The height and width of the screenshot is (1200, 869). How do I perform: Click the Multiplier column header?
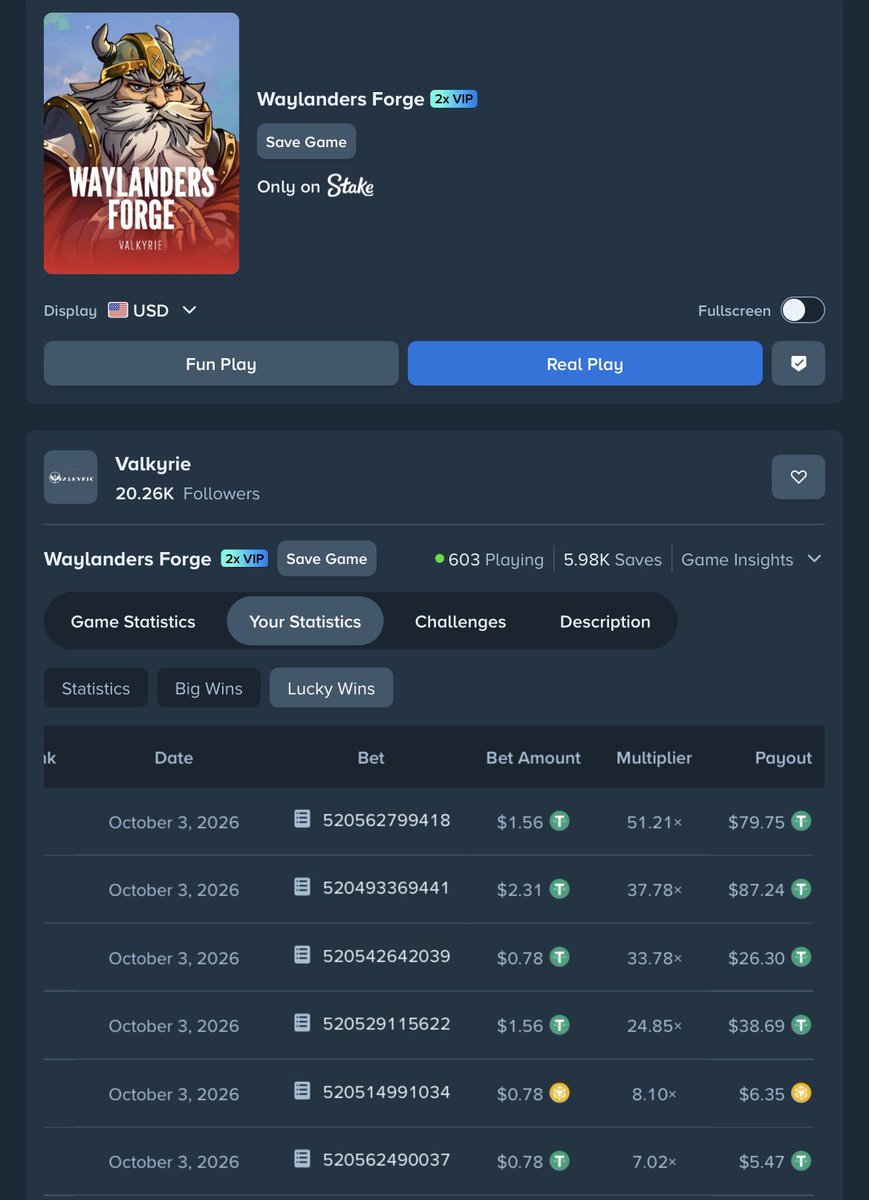tap(654, 758)
